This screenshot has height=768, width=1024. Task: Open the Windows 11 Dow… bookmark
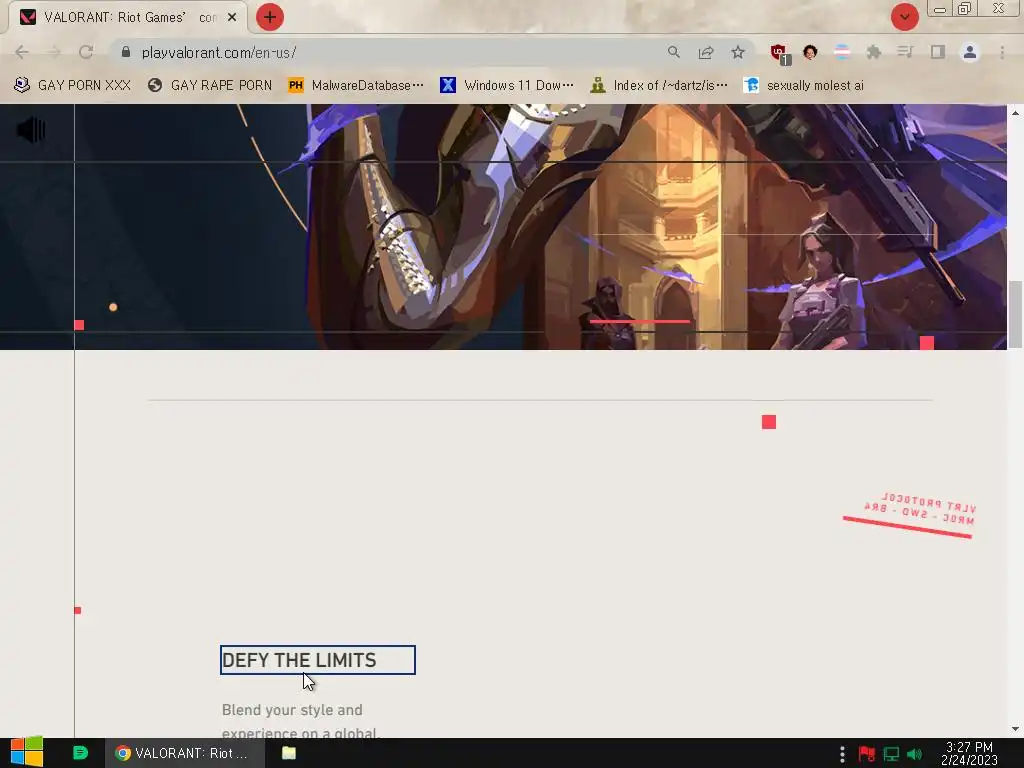(x=507, y=86)
